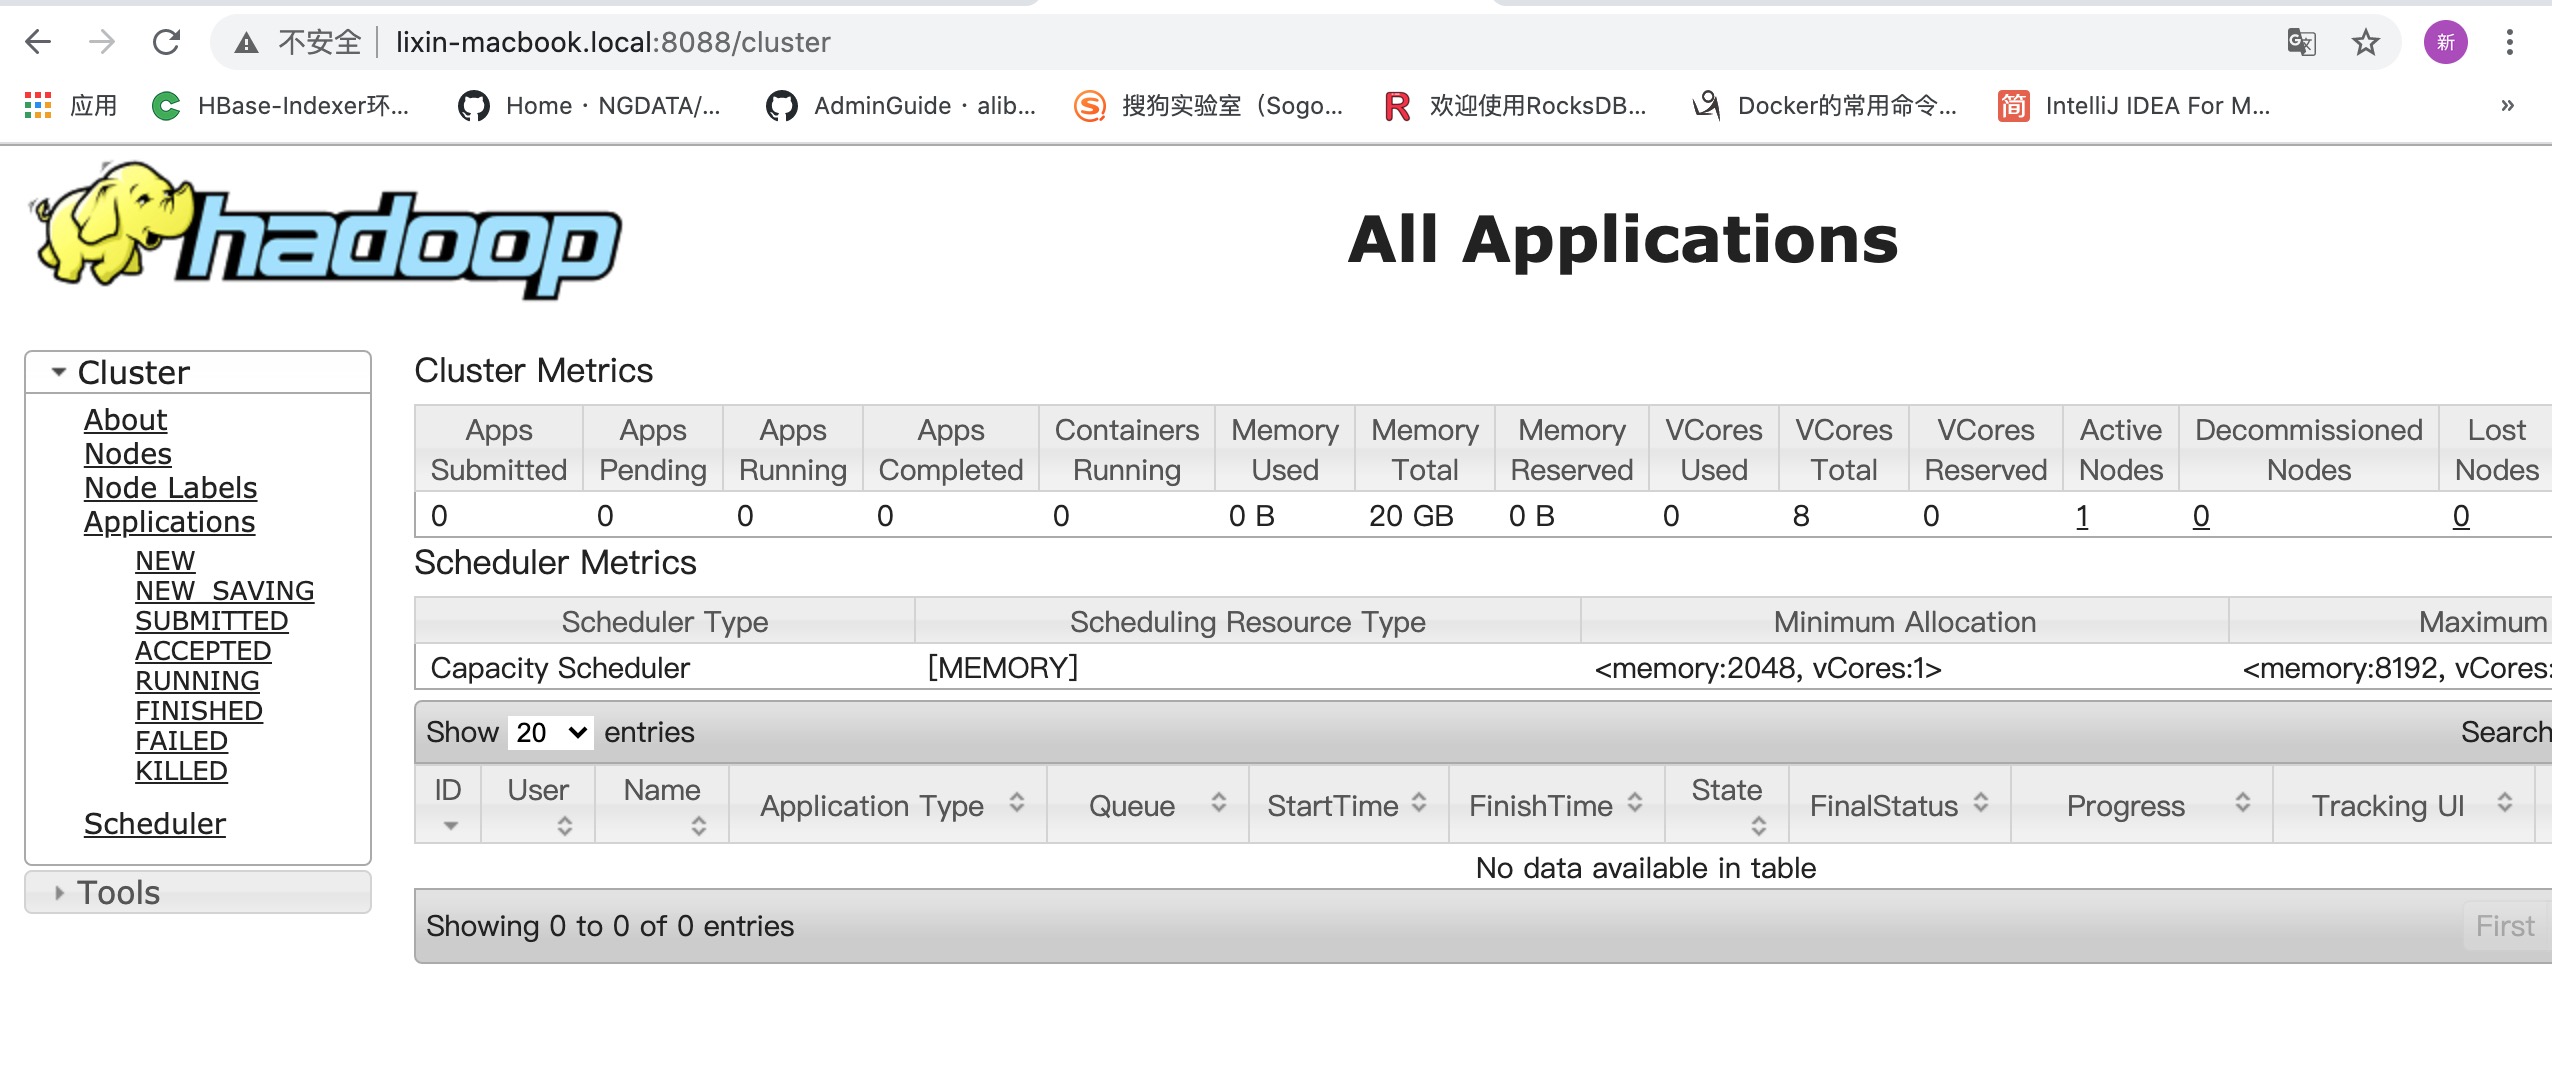Collapse the Cluster section in sidebar
Image resolution: width=2552 pixels, height=1086 pixels.
coord(198,372)
